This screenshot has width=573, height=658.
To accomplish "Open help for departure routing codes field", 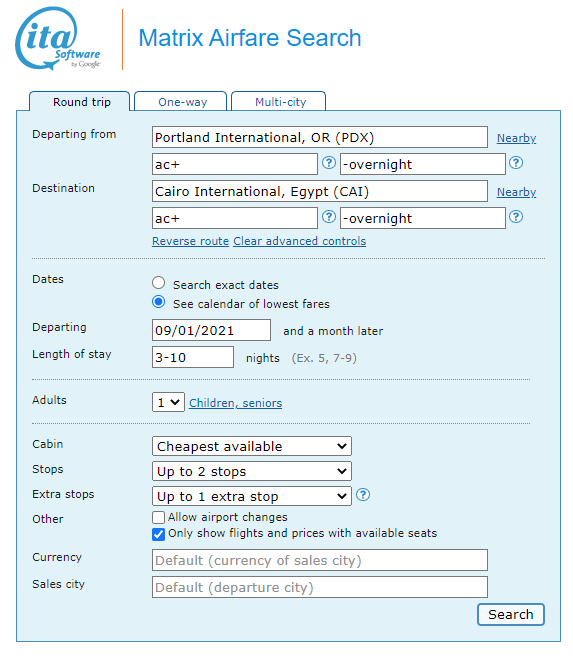I will [x=329, y=163].
